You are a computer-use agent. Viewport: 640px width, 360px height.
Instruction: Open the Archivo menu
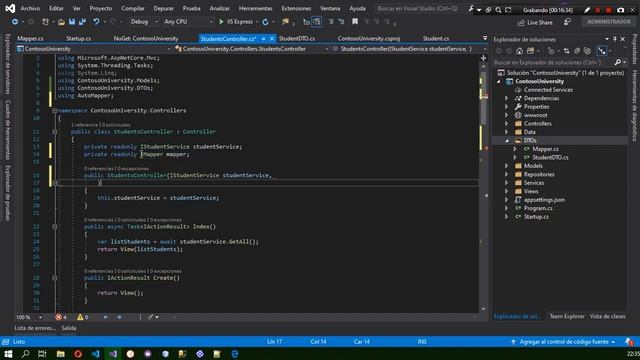click(30, 8)
